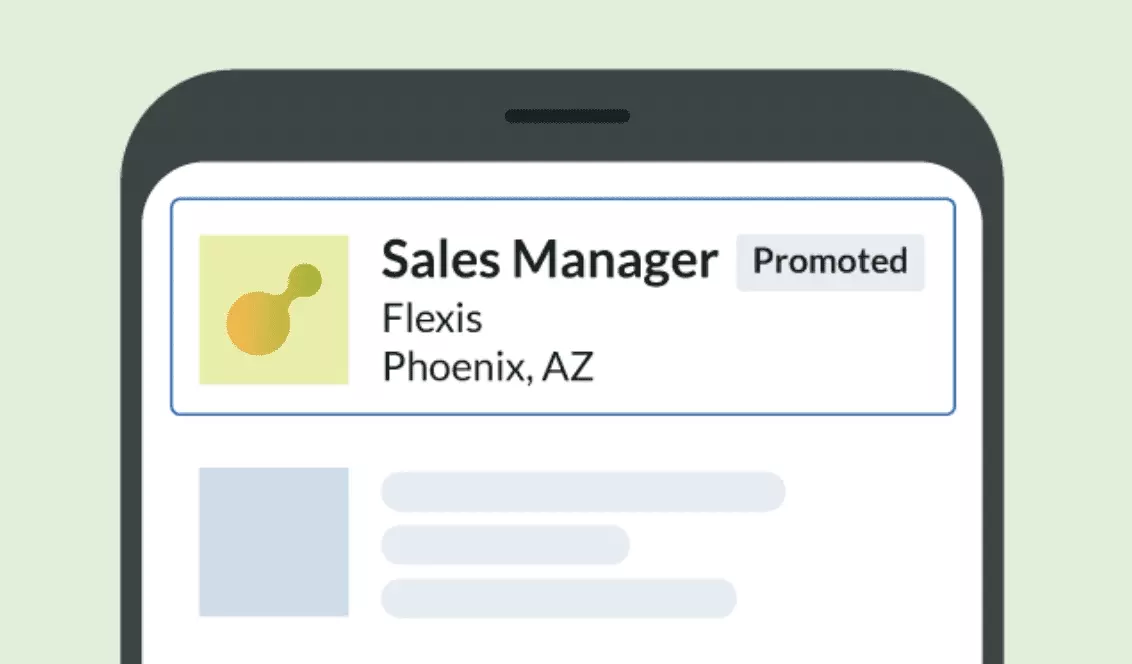Select the gray placeholder thumbnail

point(273,541)
